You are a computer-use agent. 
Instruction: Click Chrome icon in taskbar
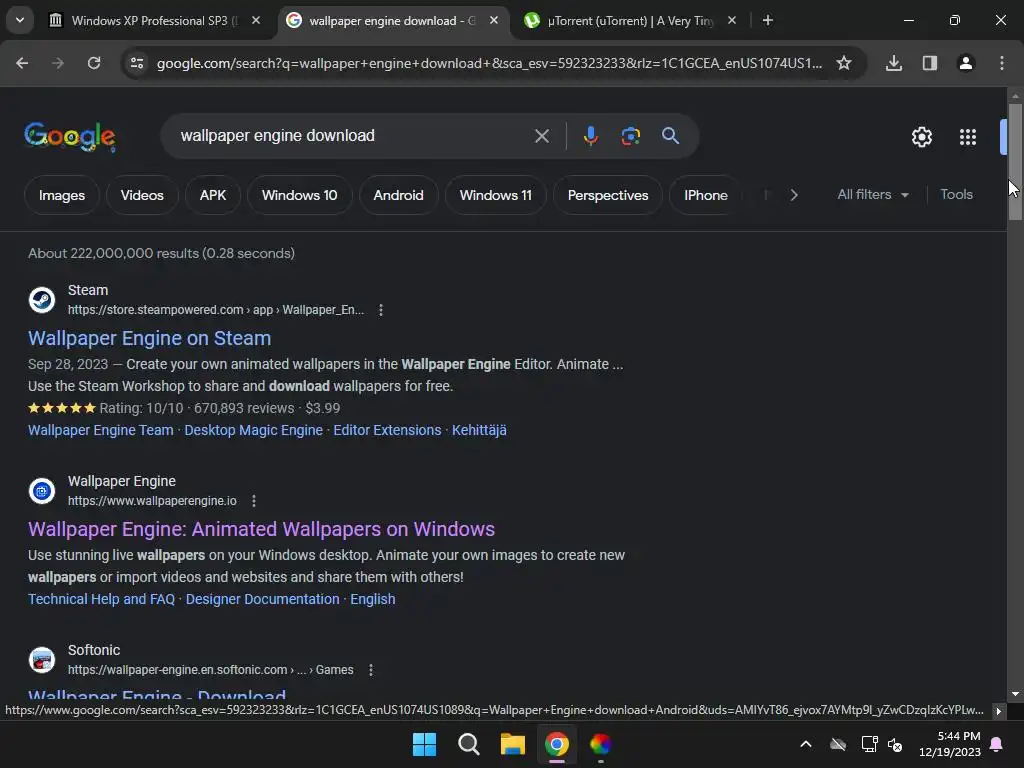pos(556,744)
